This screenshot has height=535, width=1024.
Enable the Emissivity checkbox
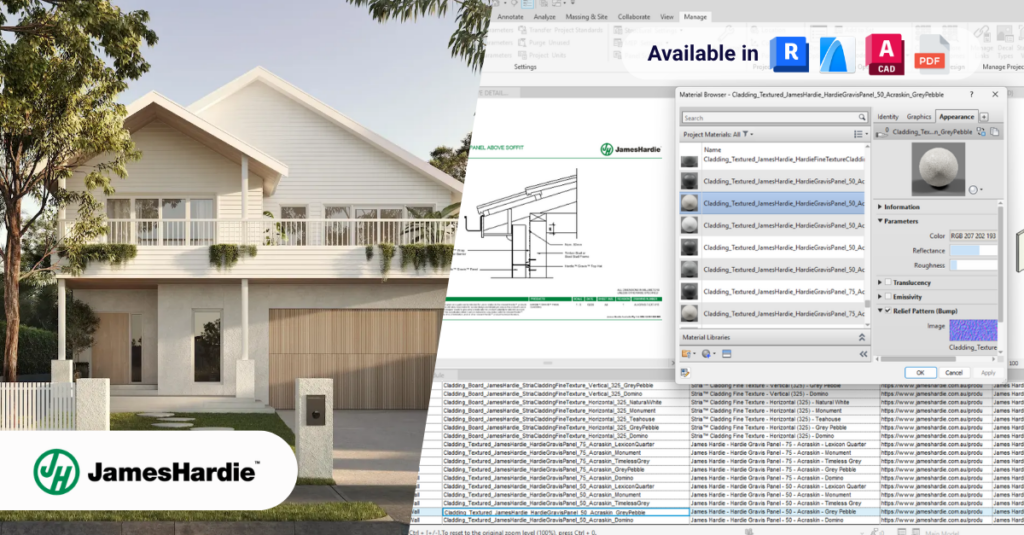[x=888, y=297]
